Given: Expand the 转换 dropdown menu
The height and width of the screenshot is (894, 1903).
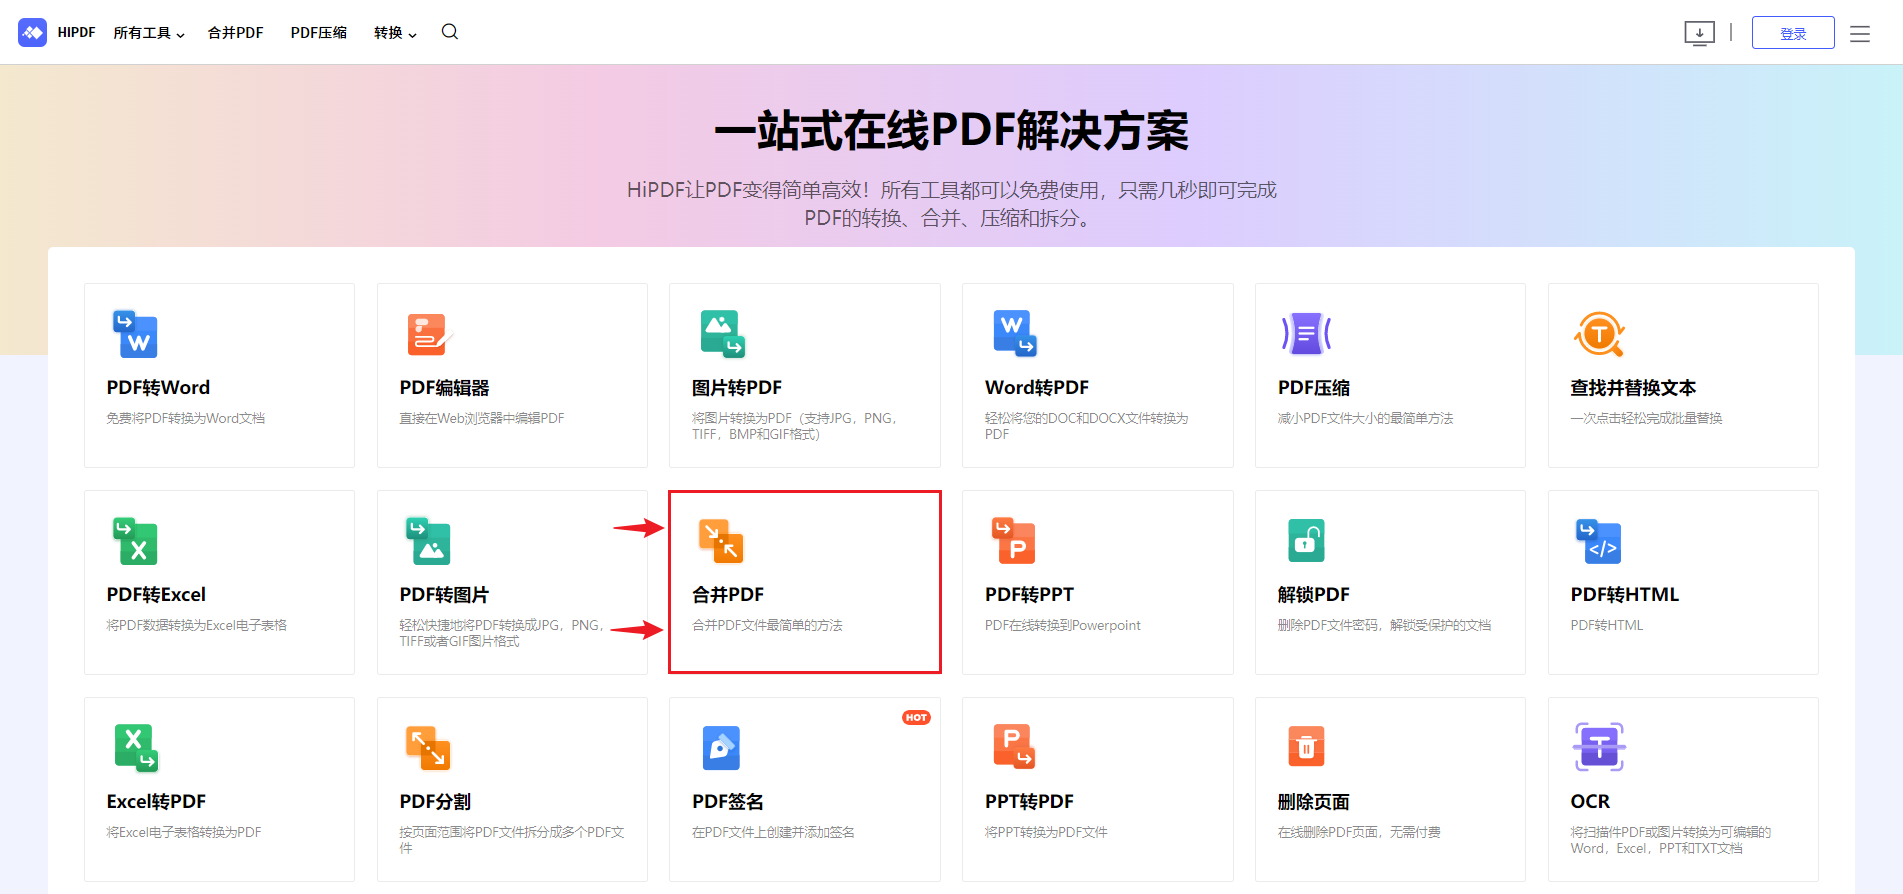Looking at the screenshot, I should 395,33.
